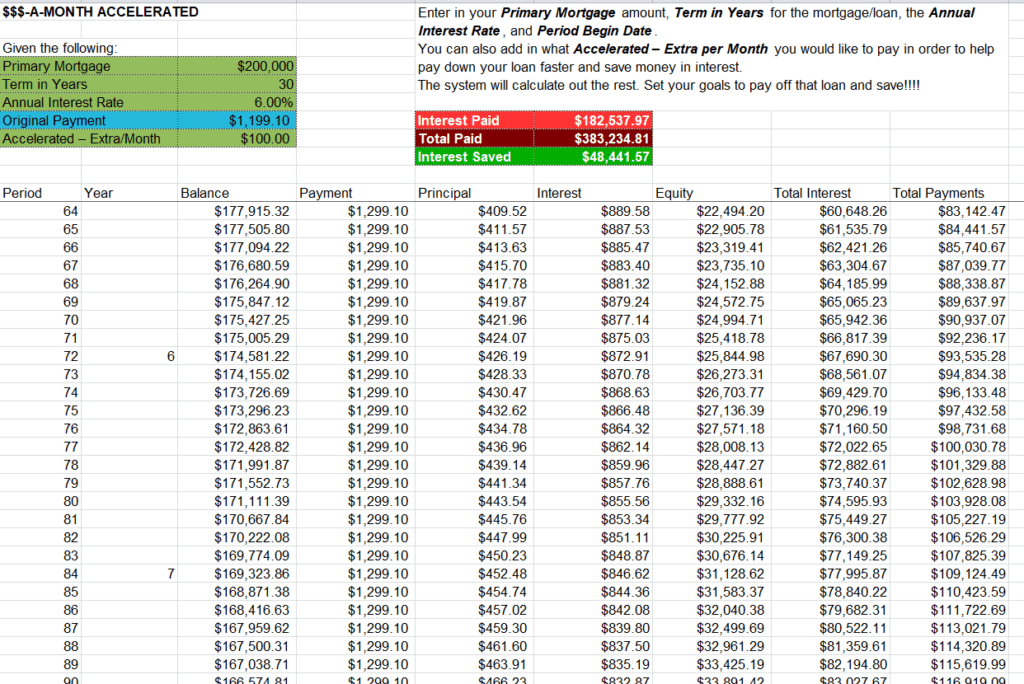
Task: Select period number 64 cell
Action: click(40, 211)
